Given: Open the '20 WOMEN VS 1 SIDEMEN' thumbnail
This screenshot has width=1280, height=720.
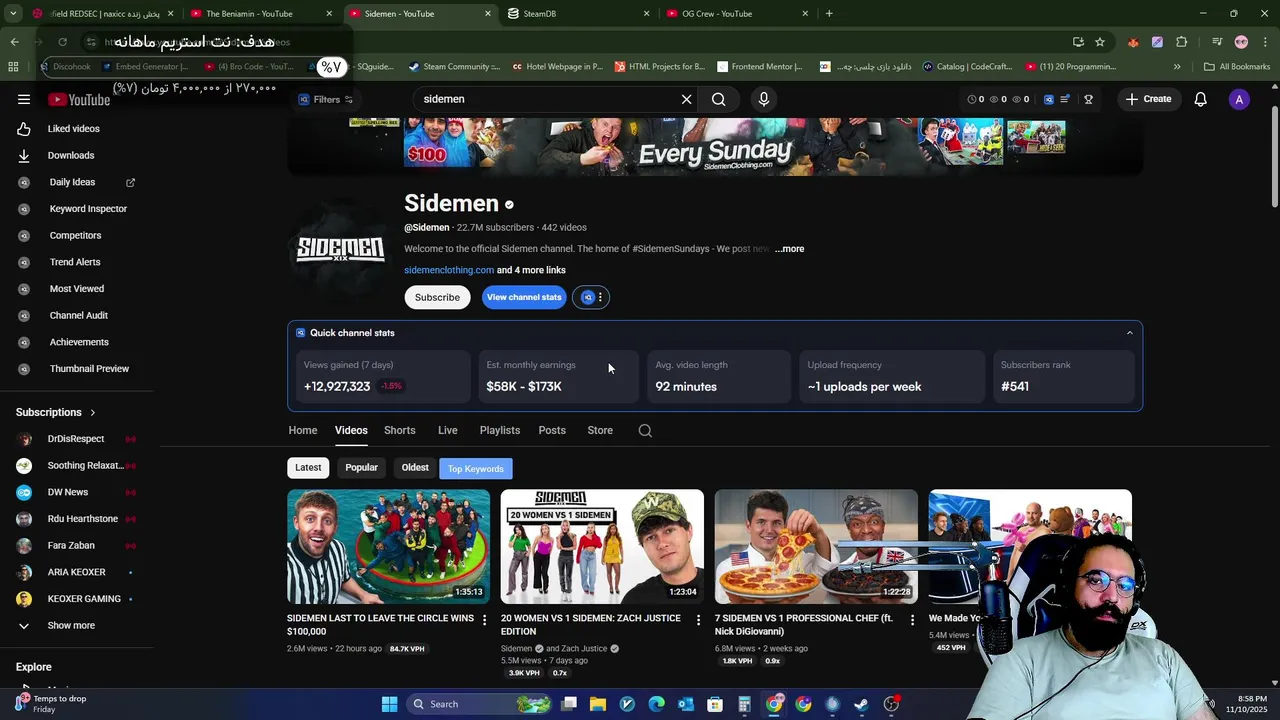Looking at the screenshot, I should pyautogui.click(x=602, y=546).
